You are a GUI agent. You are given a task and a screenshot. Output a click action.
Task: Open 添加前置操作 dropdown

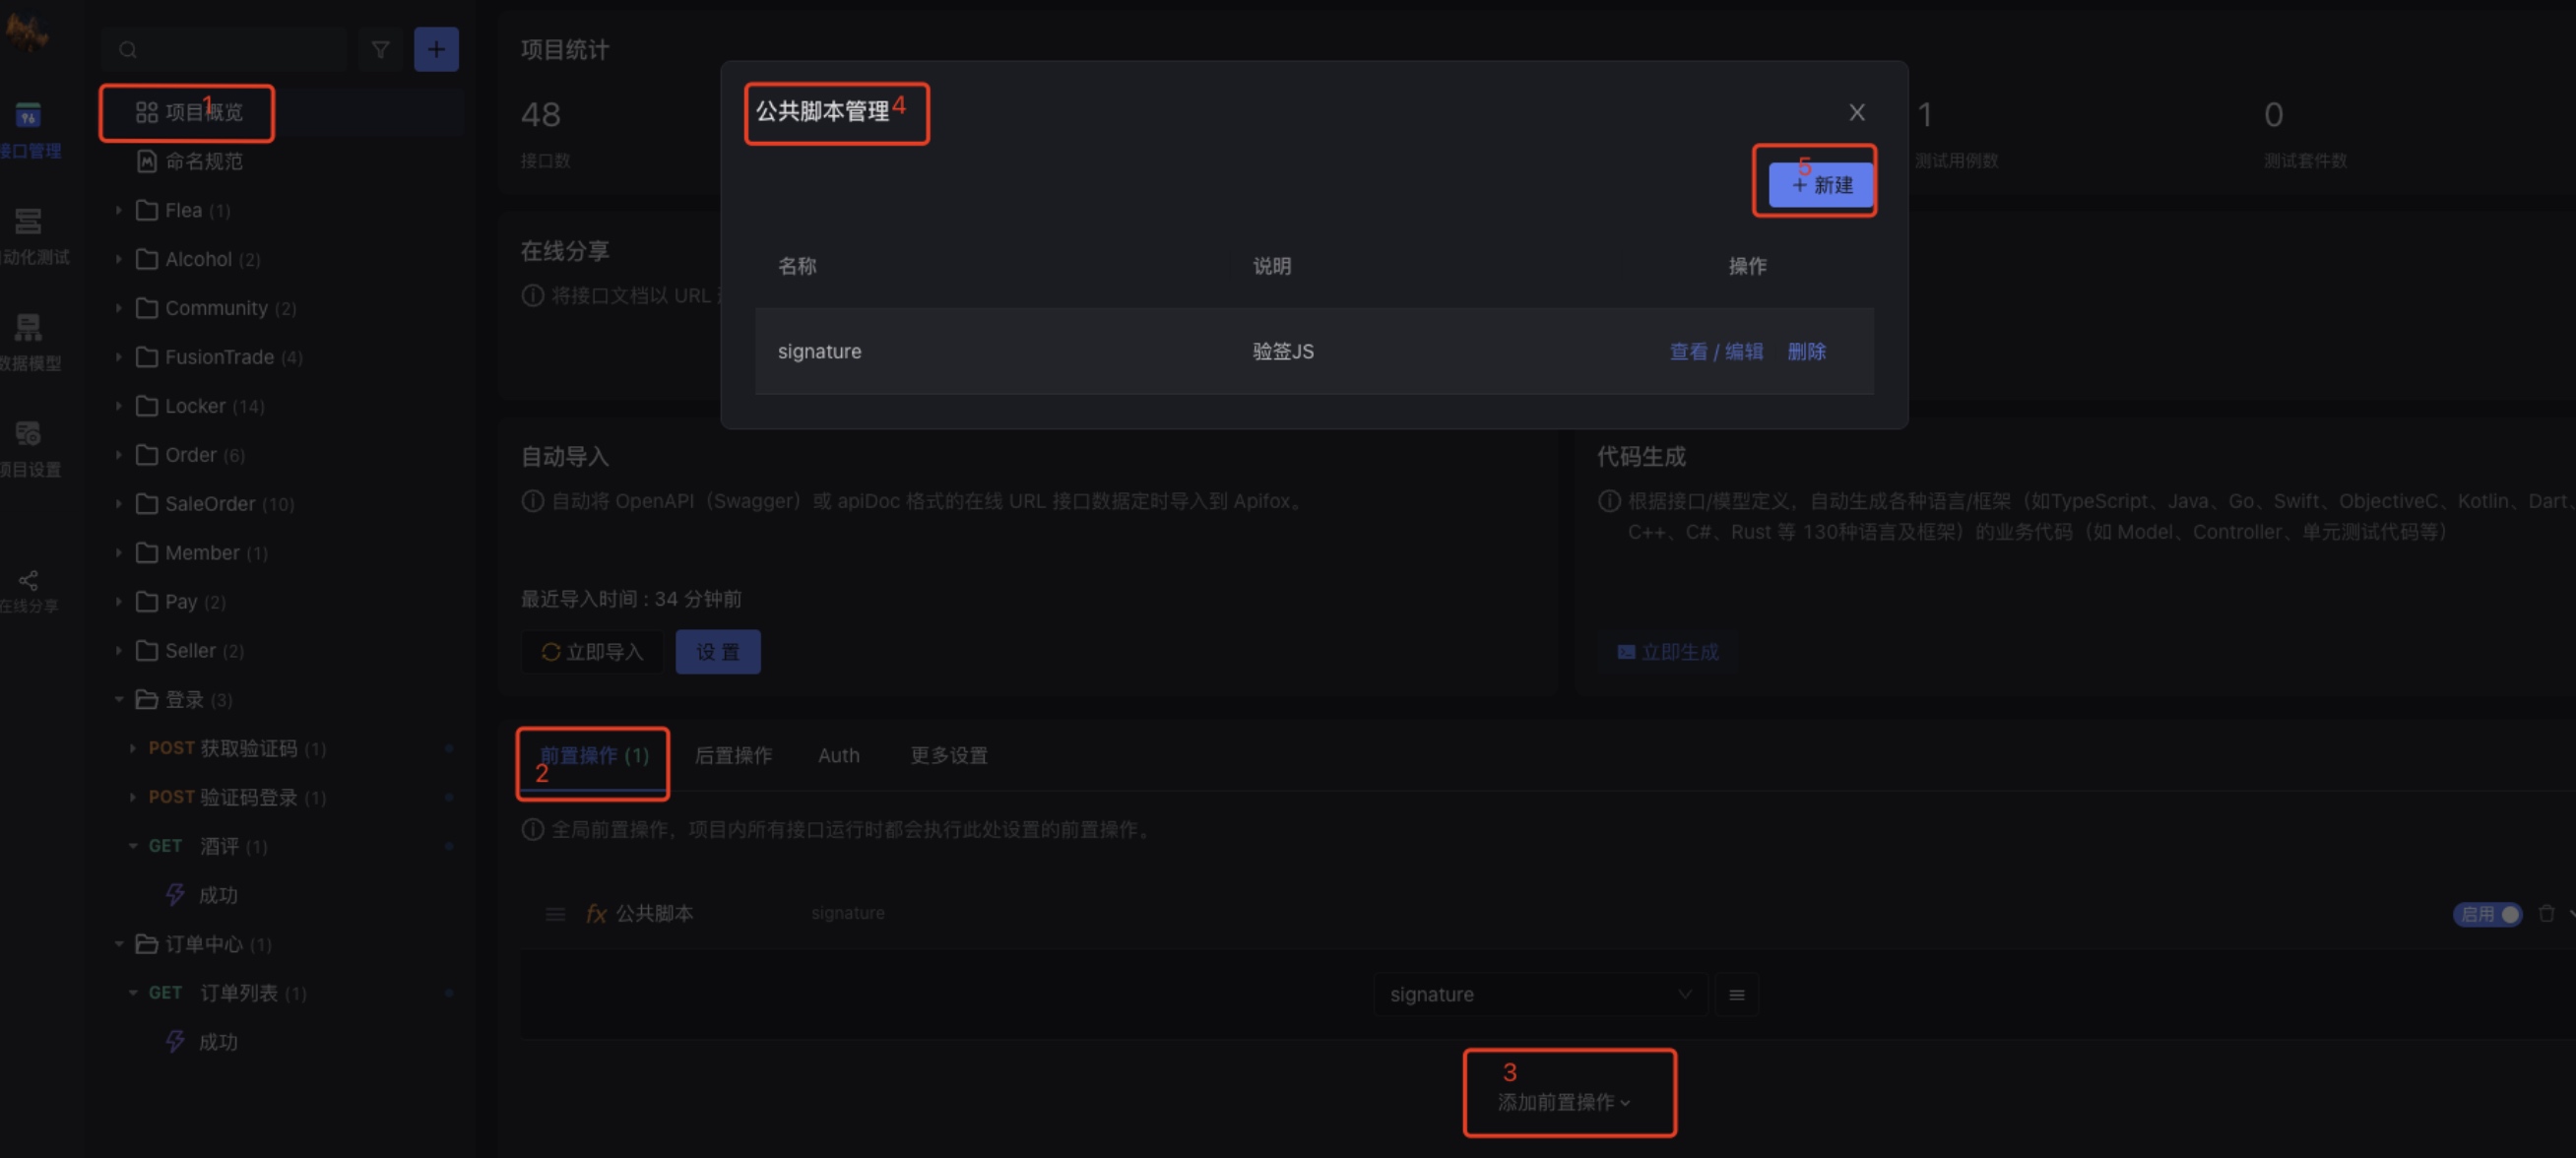pyautogui.click(x=1564, y=1101)
